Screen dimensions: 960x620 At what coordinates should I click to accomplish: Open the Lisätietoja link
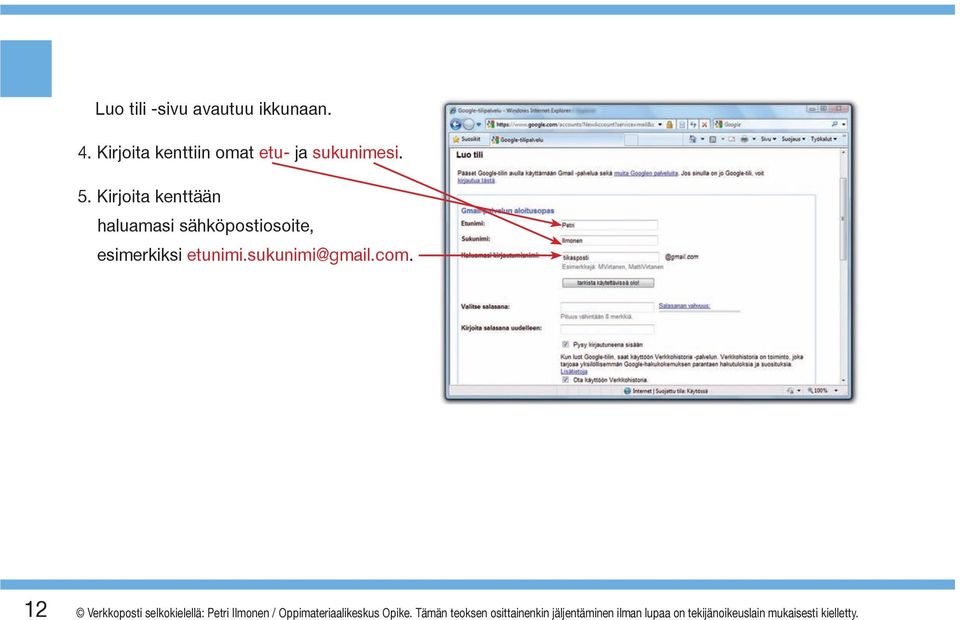click(x=574, y=372)
